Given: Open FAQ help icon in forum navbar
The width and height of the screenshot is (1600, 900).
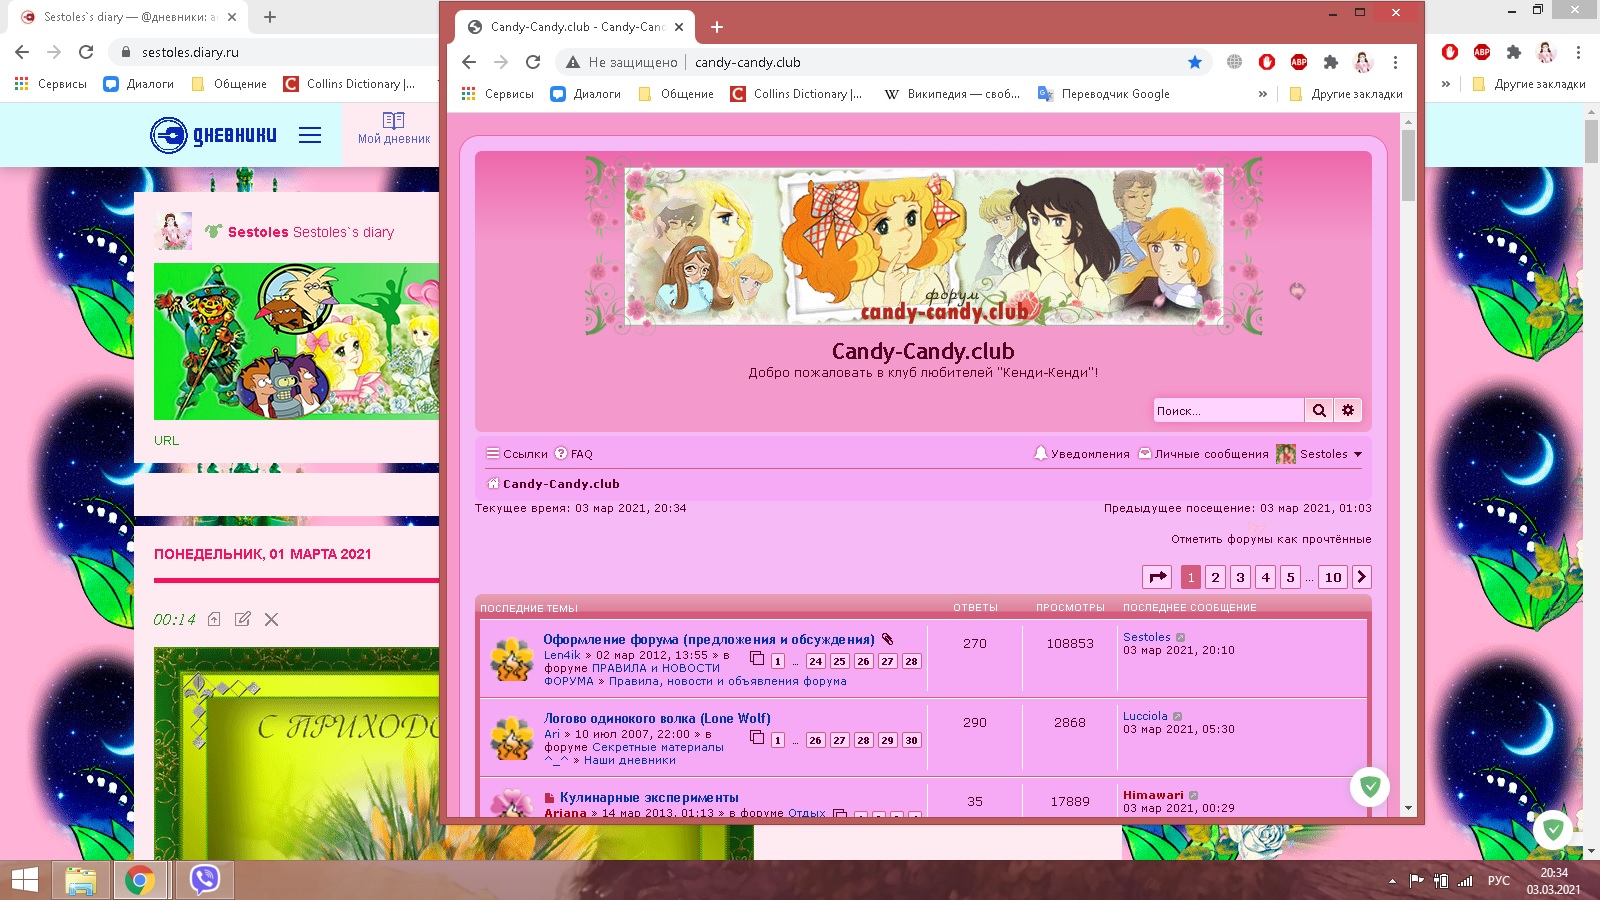Looking at the screenshot, I should coord(561,454).
